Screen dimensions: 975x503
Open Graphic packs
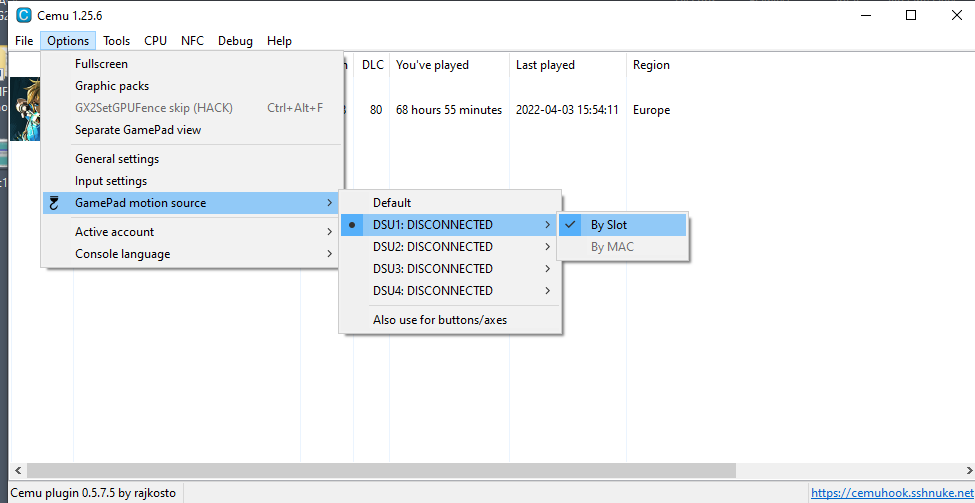(x=192, y=86)
